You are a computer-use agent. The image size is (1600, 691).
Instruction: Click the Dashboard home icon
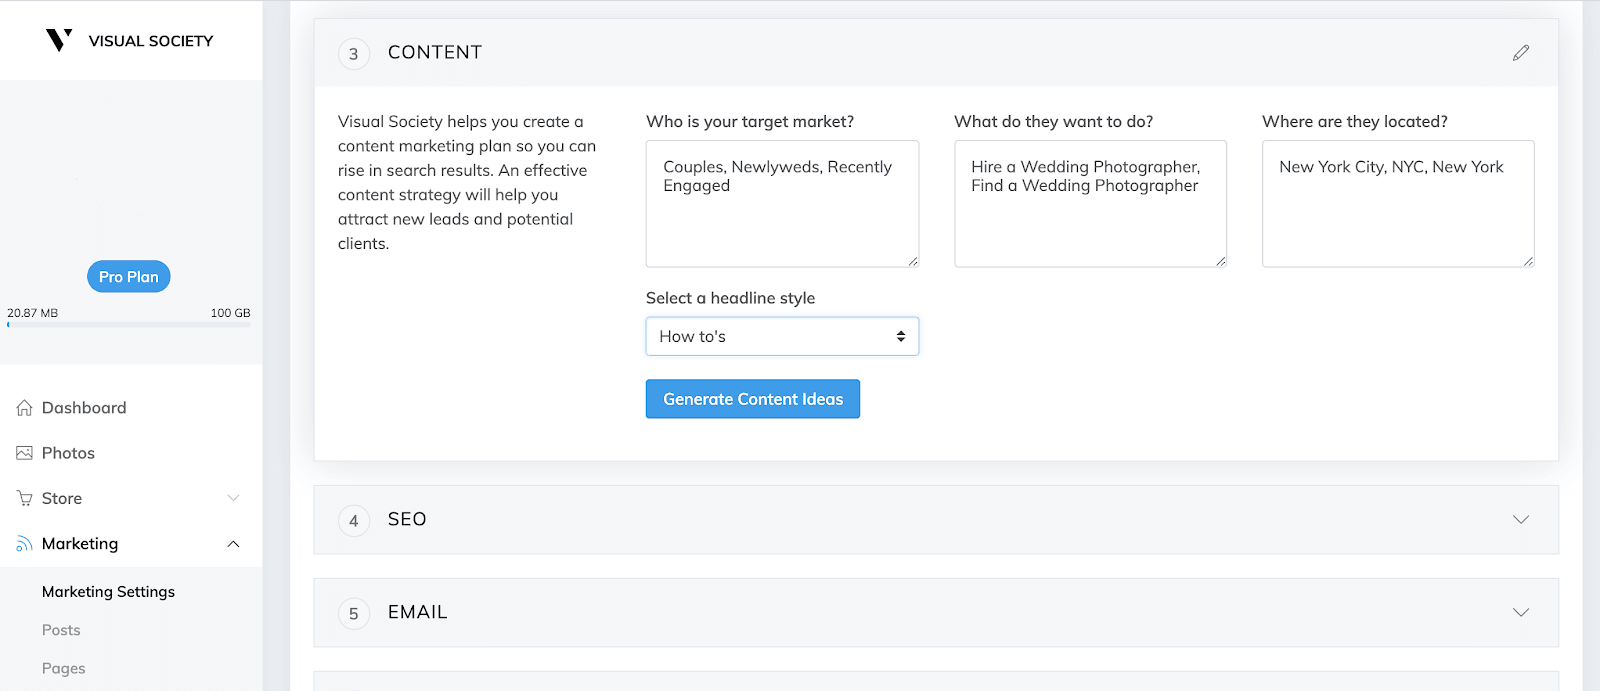pyautogui.click(x=25, y=408)
